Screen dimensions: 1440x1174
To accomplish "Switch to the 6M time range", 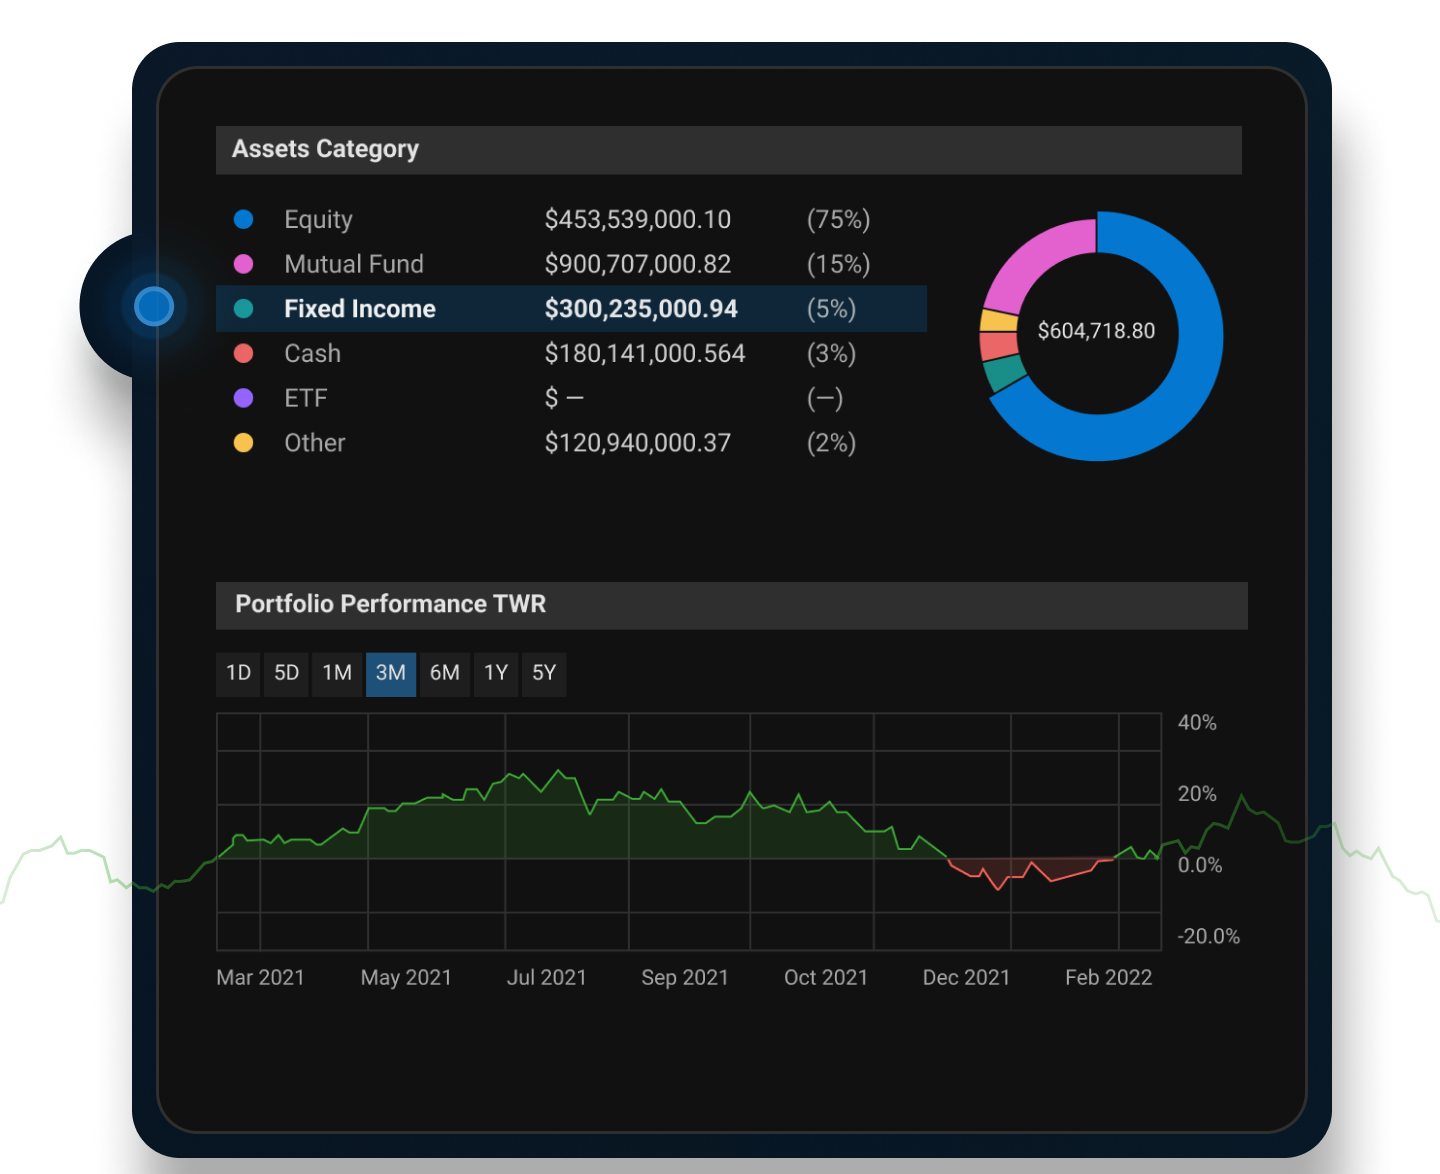I will click(444, 673).
